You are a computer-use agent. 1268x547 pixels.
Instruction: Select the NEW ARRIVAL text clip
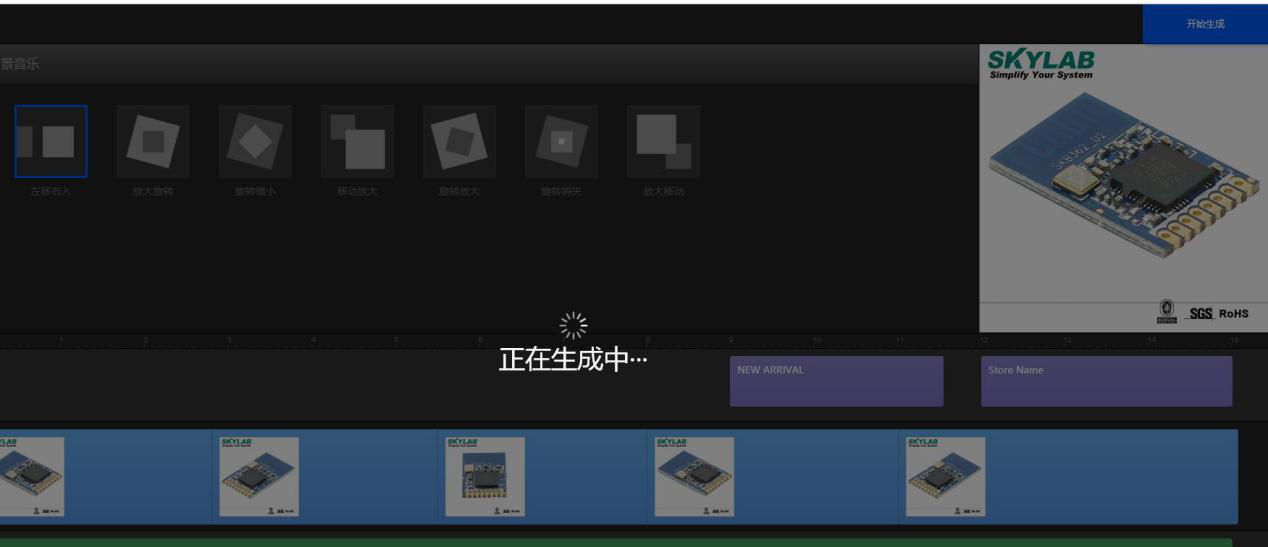tap(836, 381)
